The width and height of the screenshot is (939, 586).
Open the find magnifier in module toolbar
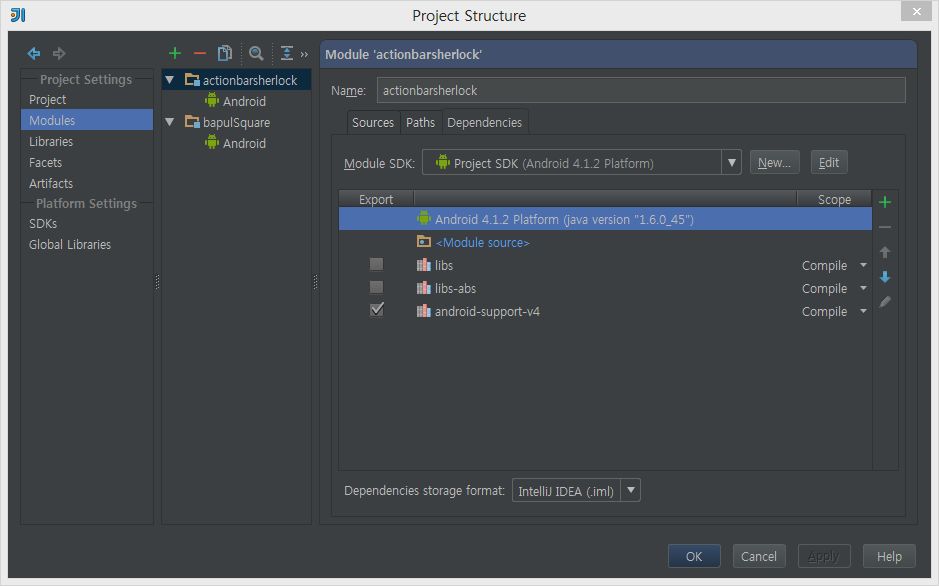click(256, 54)
